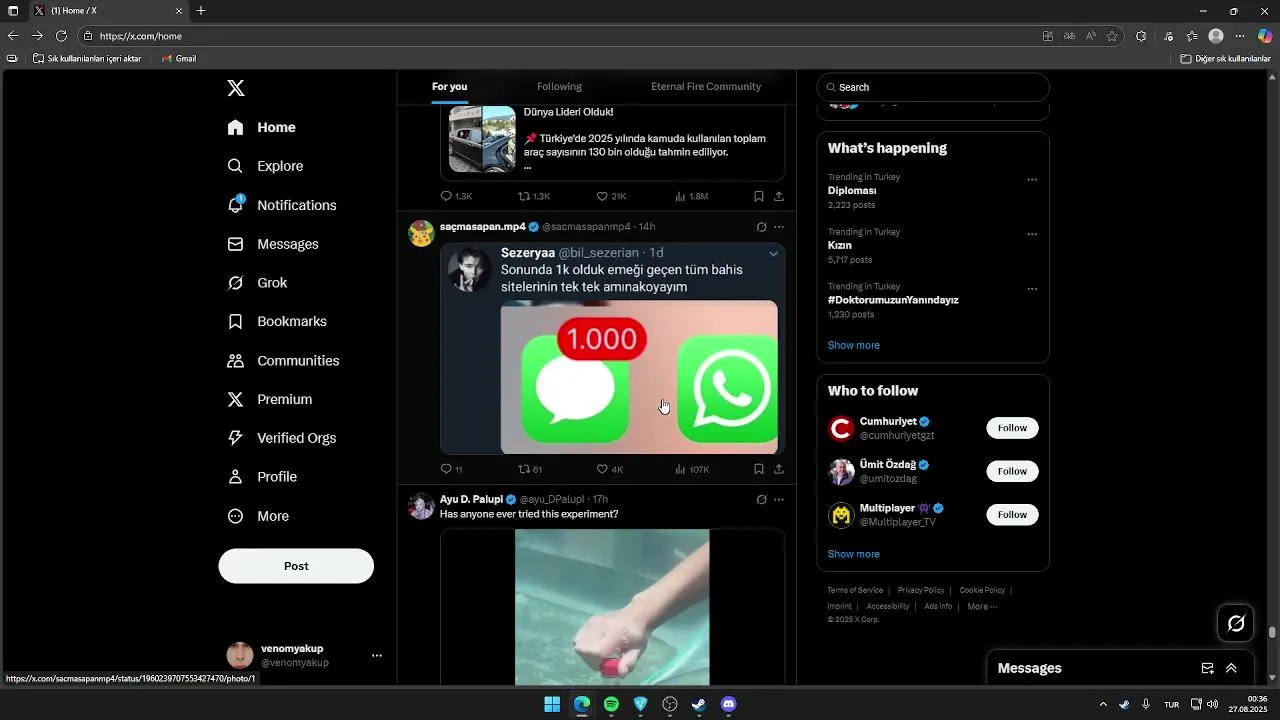The height and width of the screenshot is (720, 1280).
Task: Bookmark the post with 1.8M views
Action: pos(759,197)
